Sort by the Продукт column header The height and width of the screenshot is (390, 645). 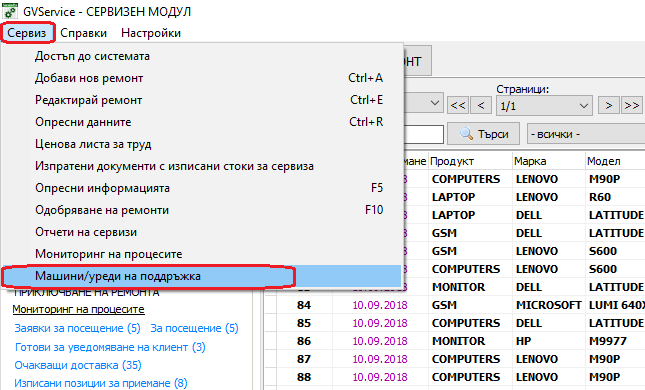(470, 161)
